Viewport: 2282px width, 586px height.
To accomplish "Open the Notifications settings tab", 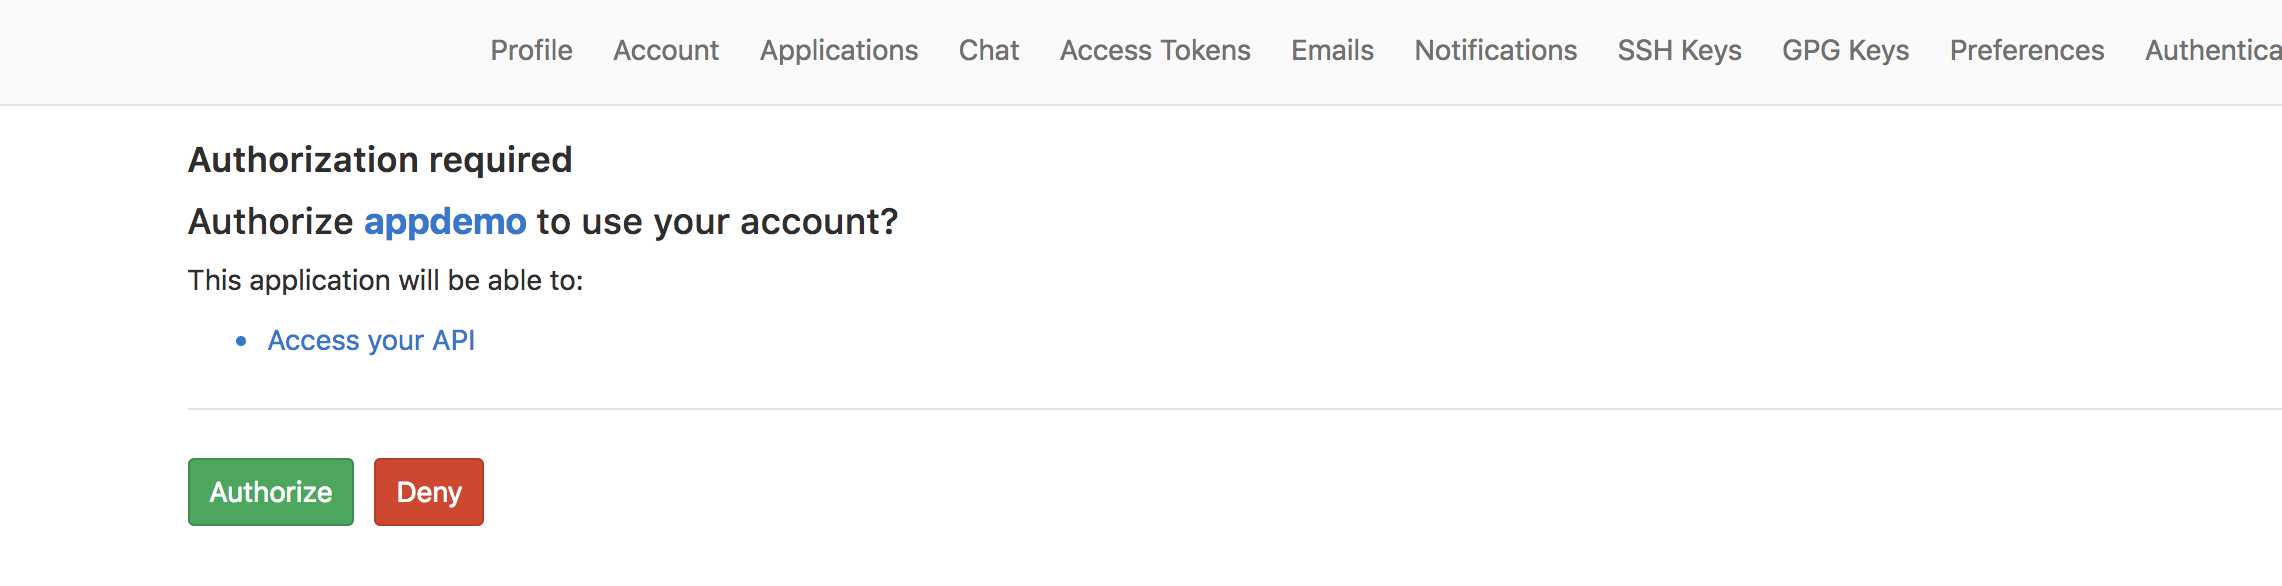I will pyautogui.click(x=1496, y=50).
